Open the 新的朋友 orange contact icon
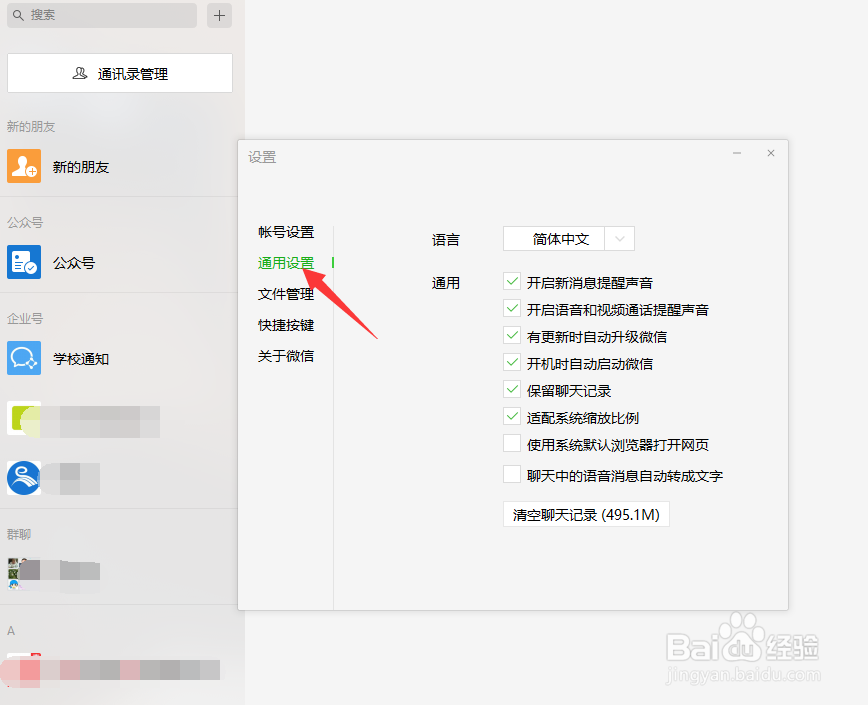Screen dimensions: 868x705 point(24,166)
